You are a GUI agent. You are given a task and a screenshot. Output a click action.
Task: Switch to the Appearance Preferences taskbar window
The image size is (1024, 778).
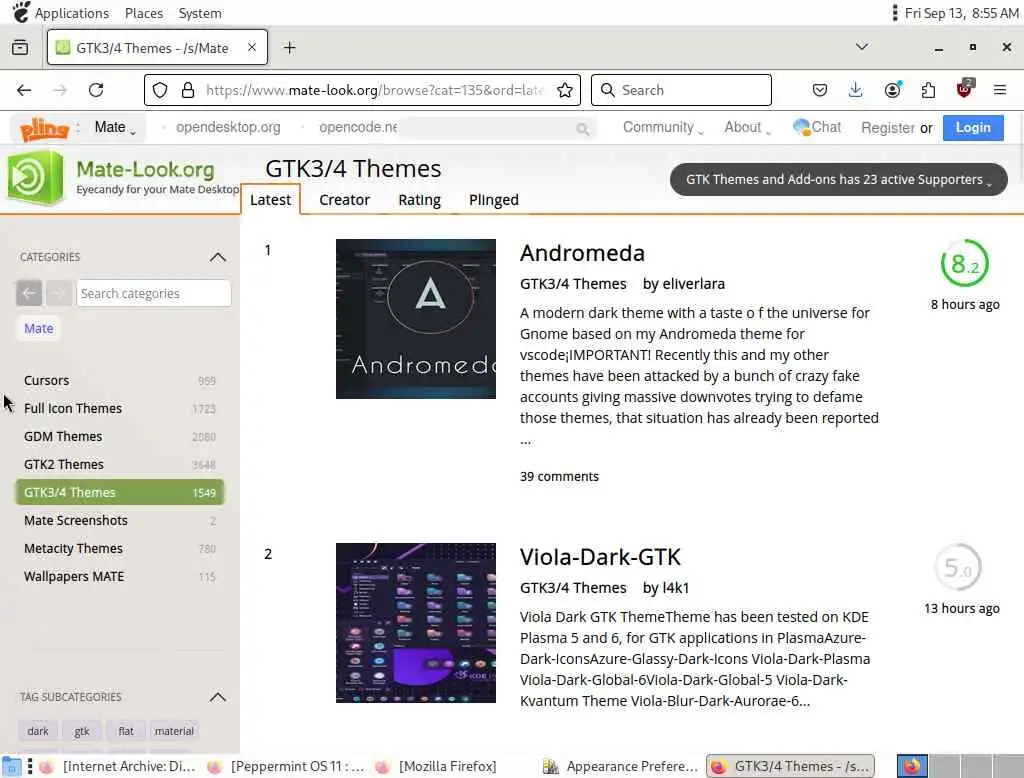[622, 766]
